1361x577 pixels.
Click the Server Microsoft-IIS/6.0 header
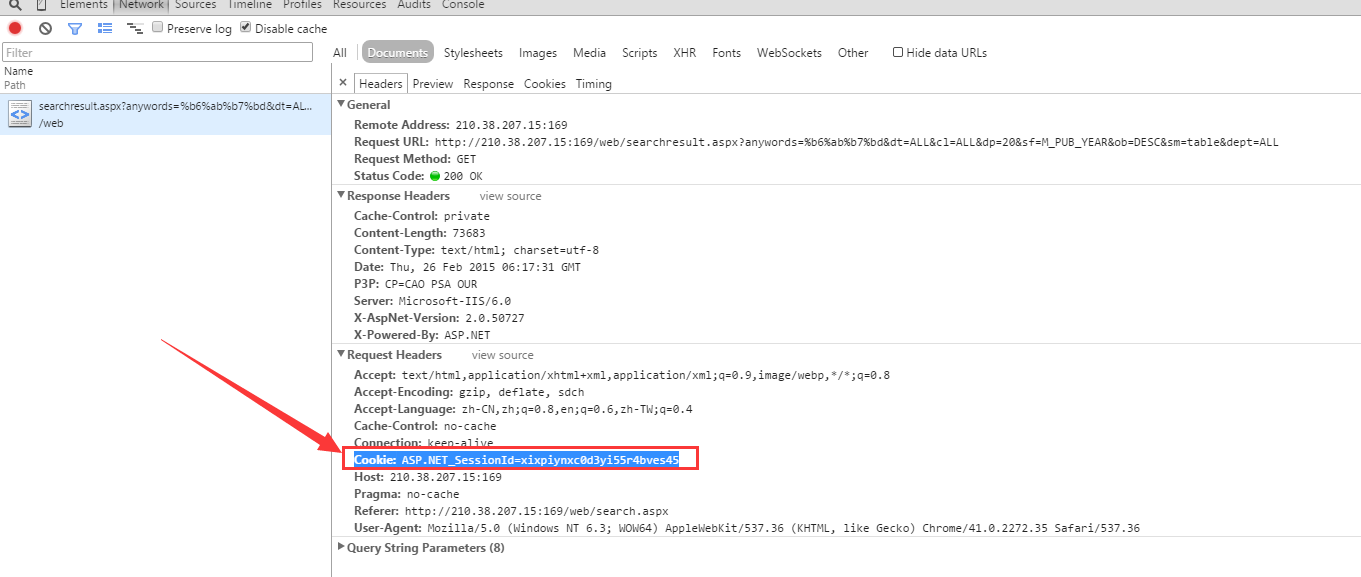tap(432, 301)
